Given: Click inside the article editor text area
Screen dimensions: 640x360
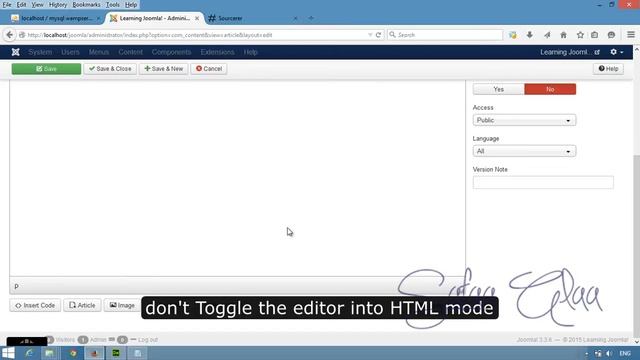Looking at the screenshot, I should tap(237, 178).
